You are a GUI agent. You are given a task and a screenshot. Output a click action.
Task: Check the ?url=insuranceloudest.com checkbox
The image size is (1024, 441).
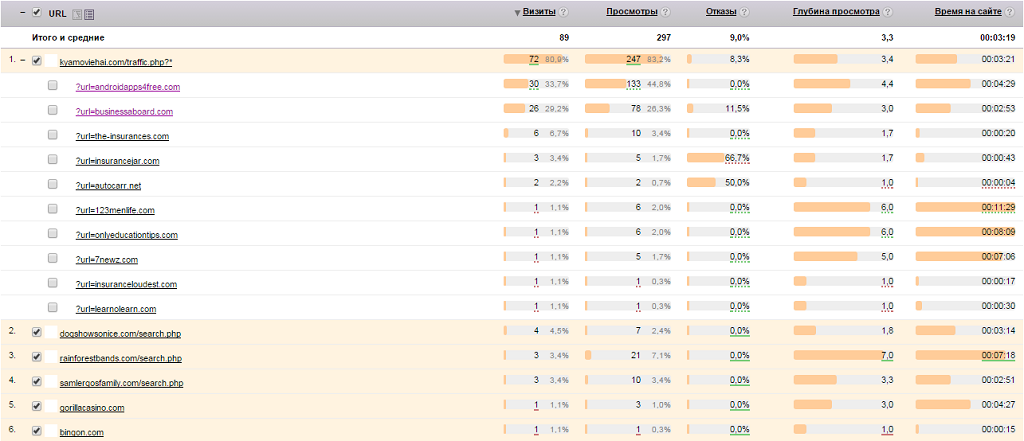click(53, 283)
